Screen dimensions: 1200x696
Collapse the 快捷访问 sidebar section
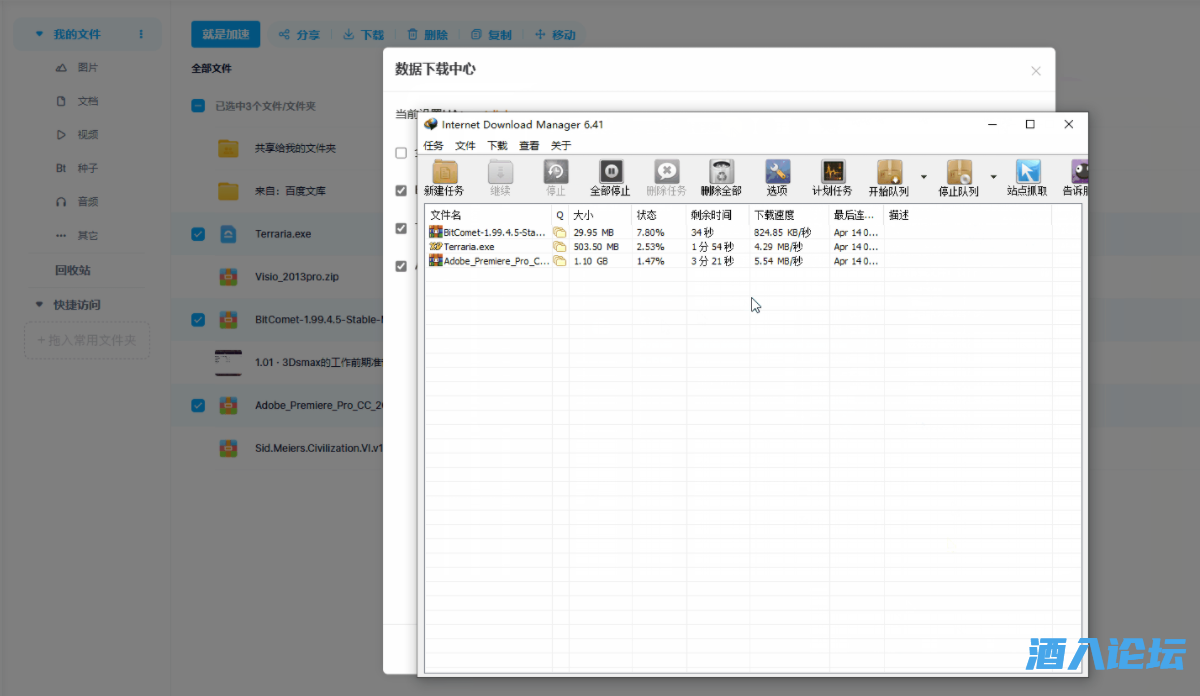[40, 305]
